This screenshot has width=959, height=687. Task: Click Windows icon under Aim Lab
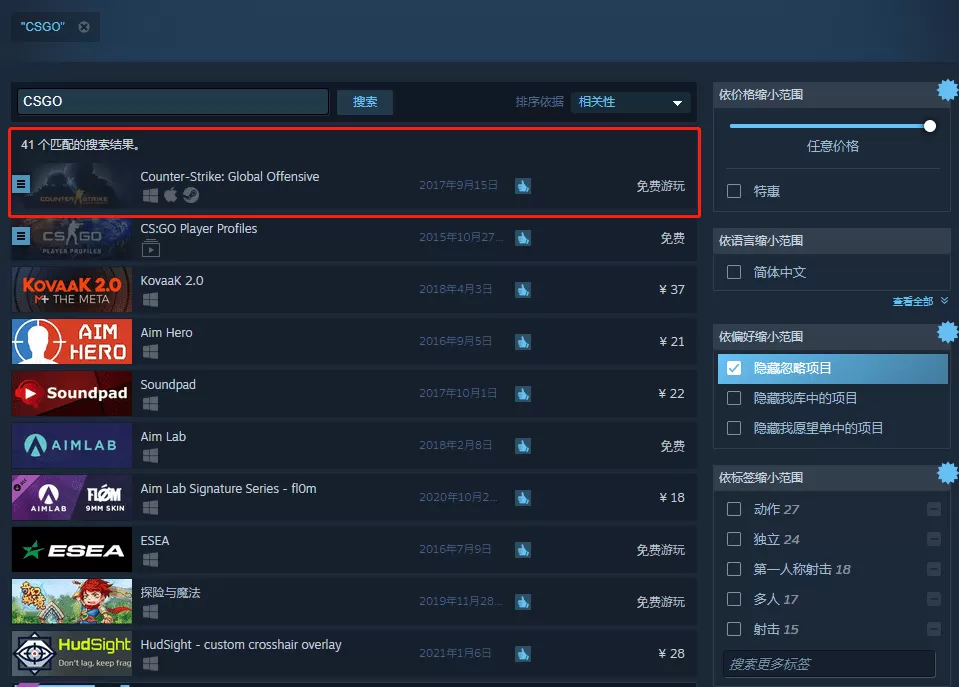pos(150,456)
